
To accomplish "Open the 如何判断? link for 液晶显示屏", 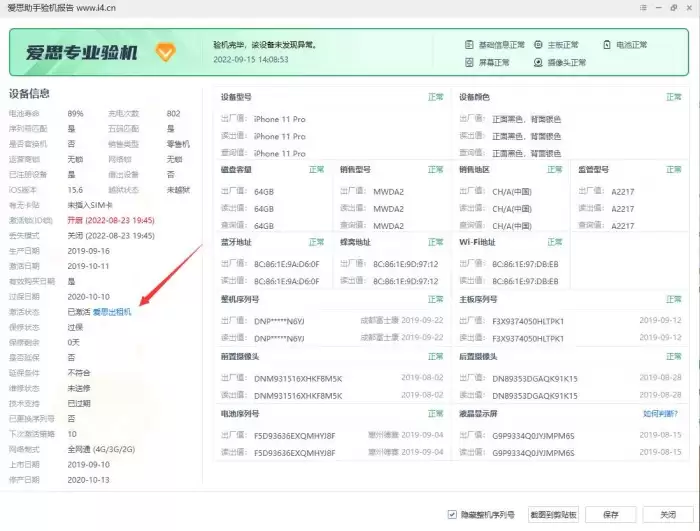I will point(660,414).
